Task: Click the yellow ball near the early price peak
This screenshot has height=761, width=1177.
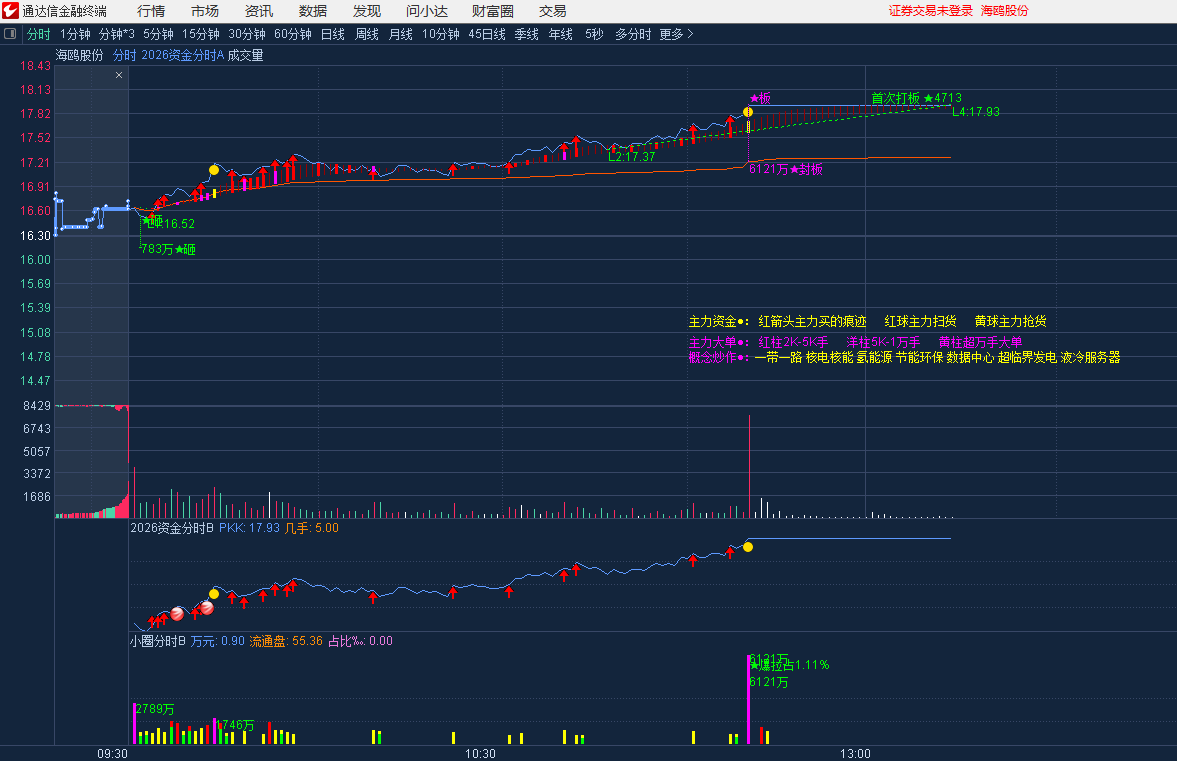Action: point(214,170)
